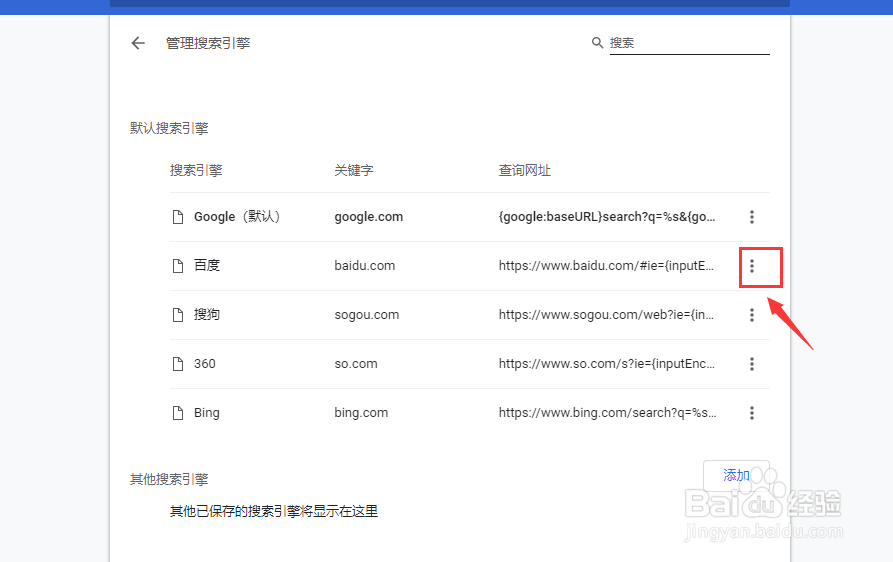Select the 搜狗 engine name
The width and height of the screenshot is (893, 562).
point(207,314)
